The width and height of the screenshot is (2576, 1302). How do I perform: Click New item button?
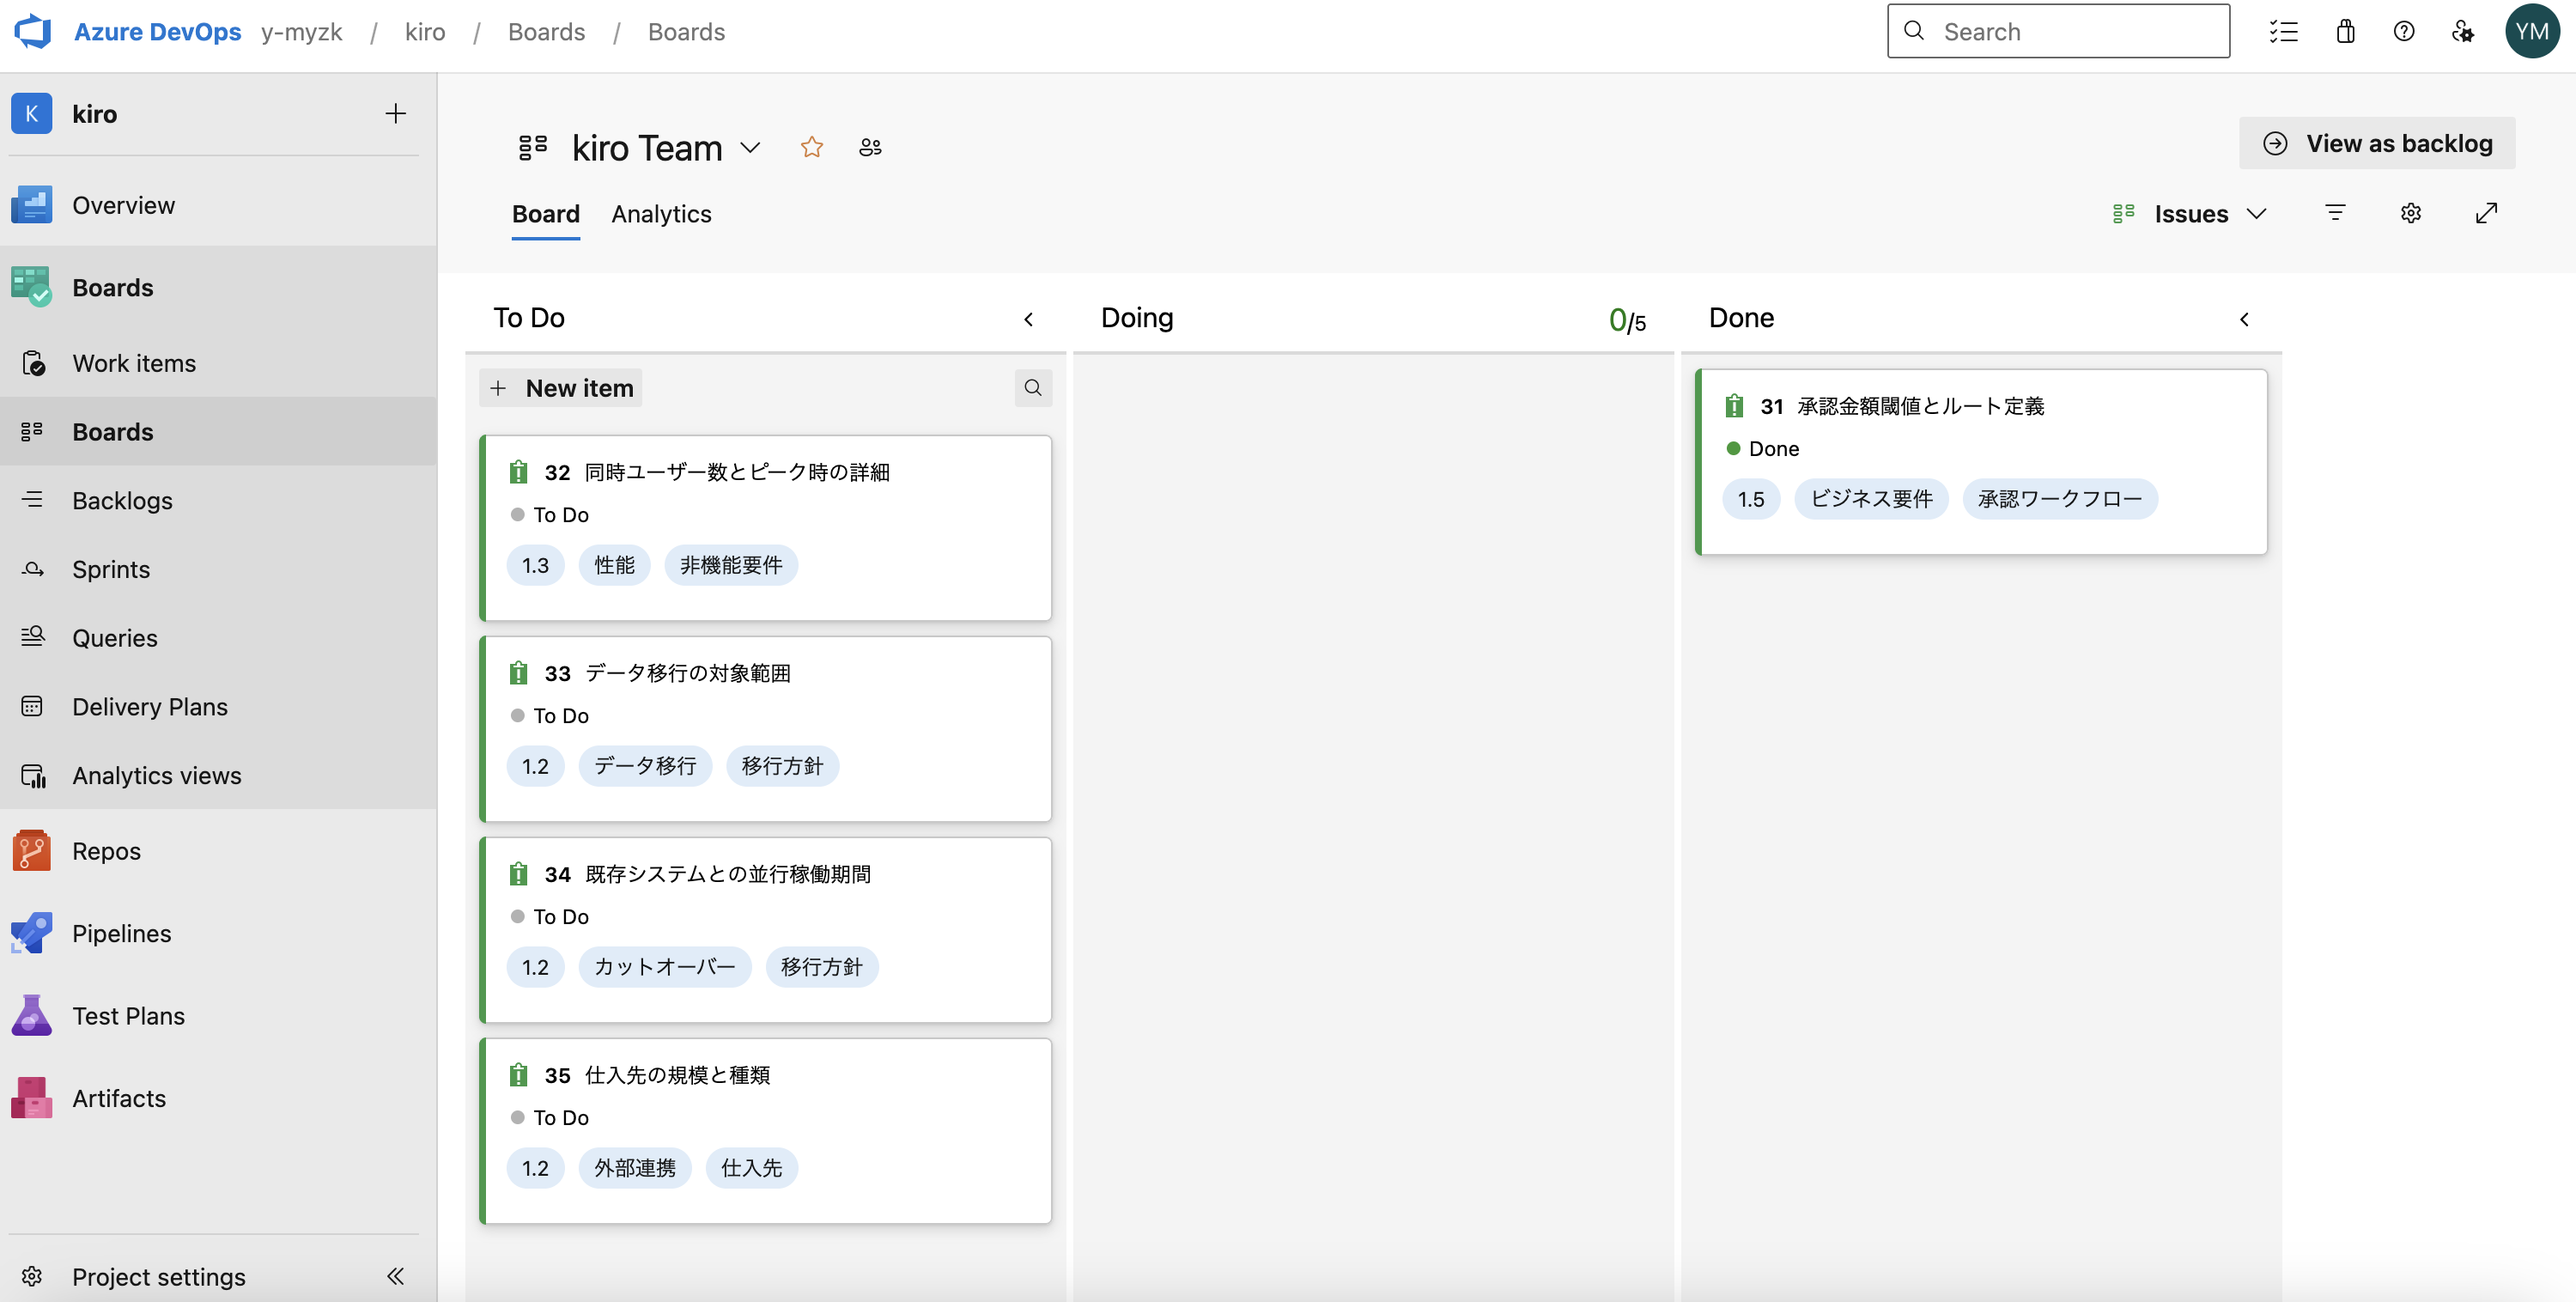click(x=561, y=388)
